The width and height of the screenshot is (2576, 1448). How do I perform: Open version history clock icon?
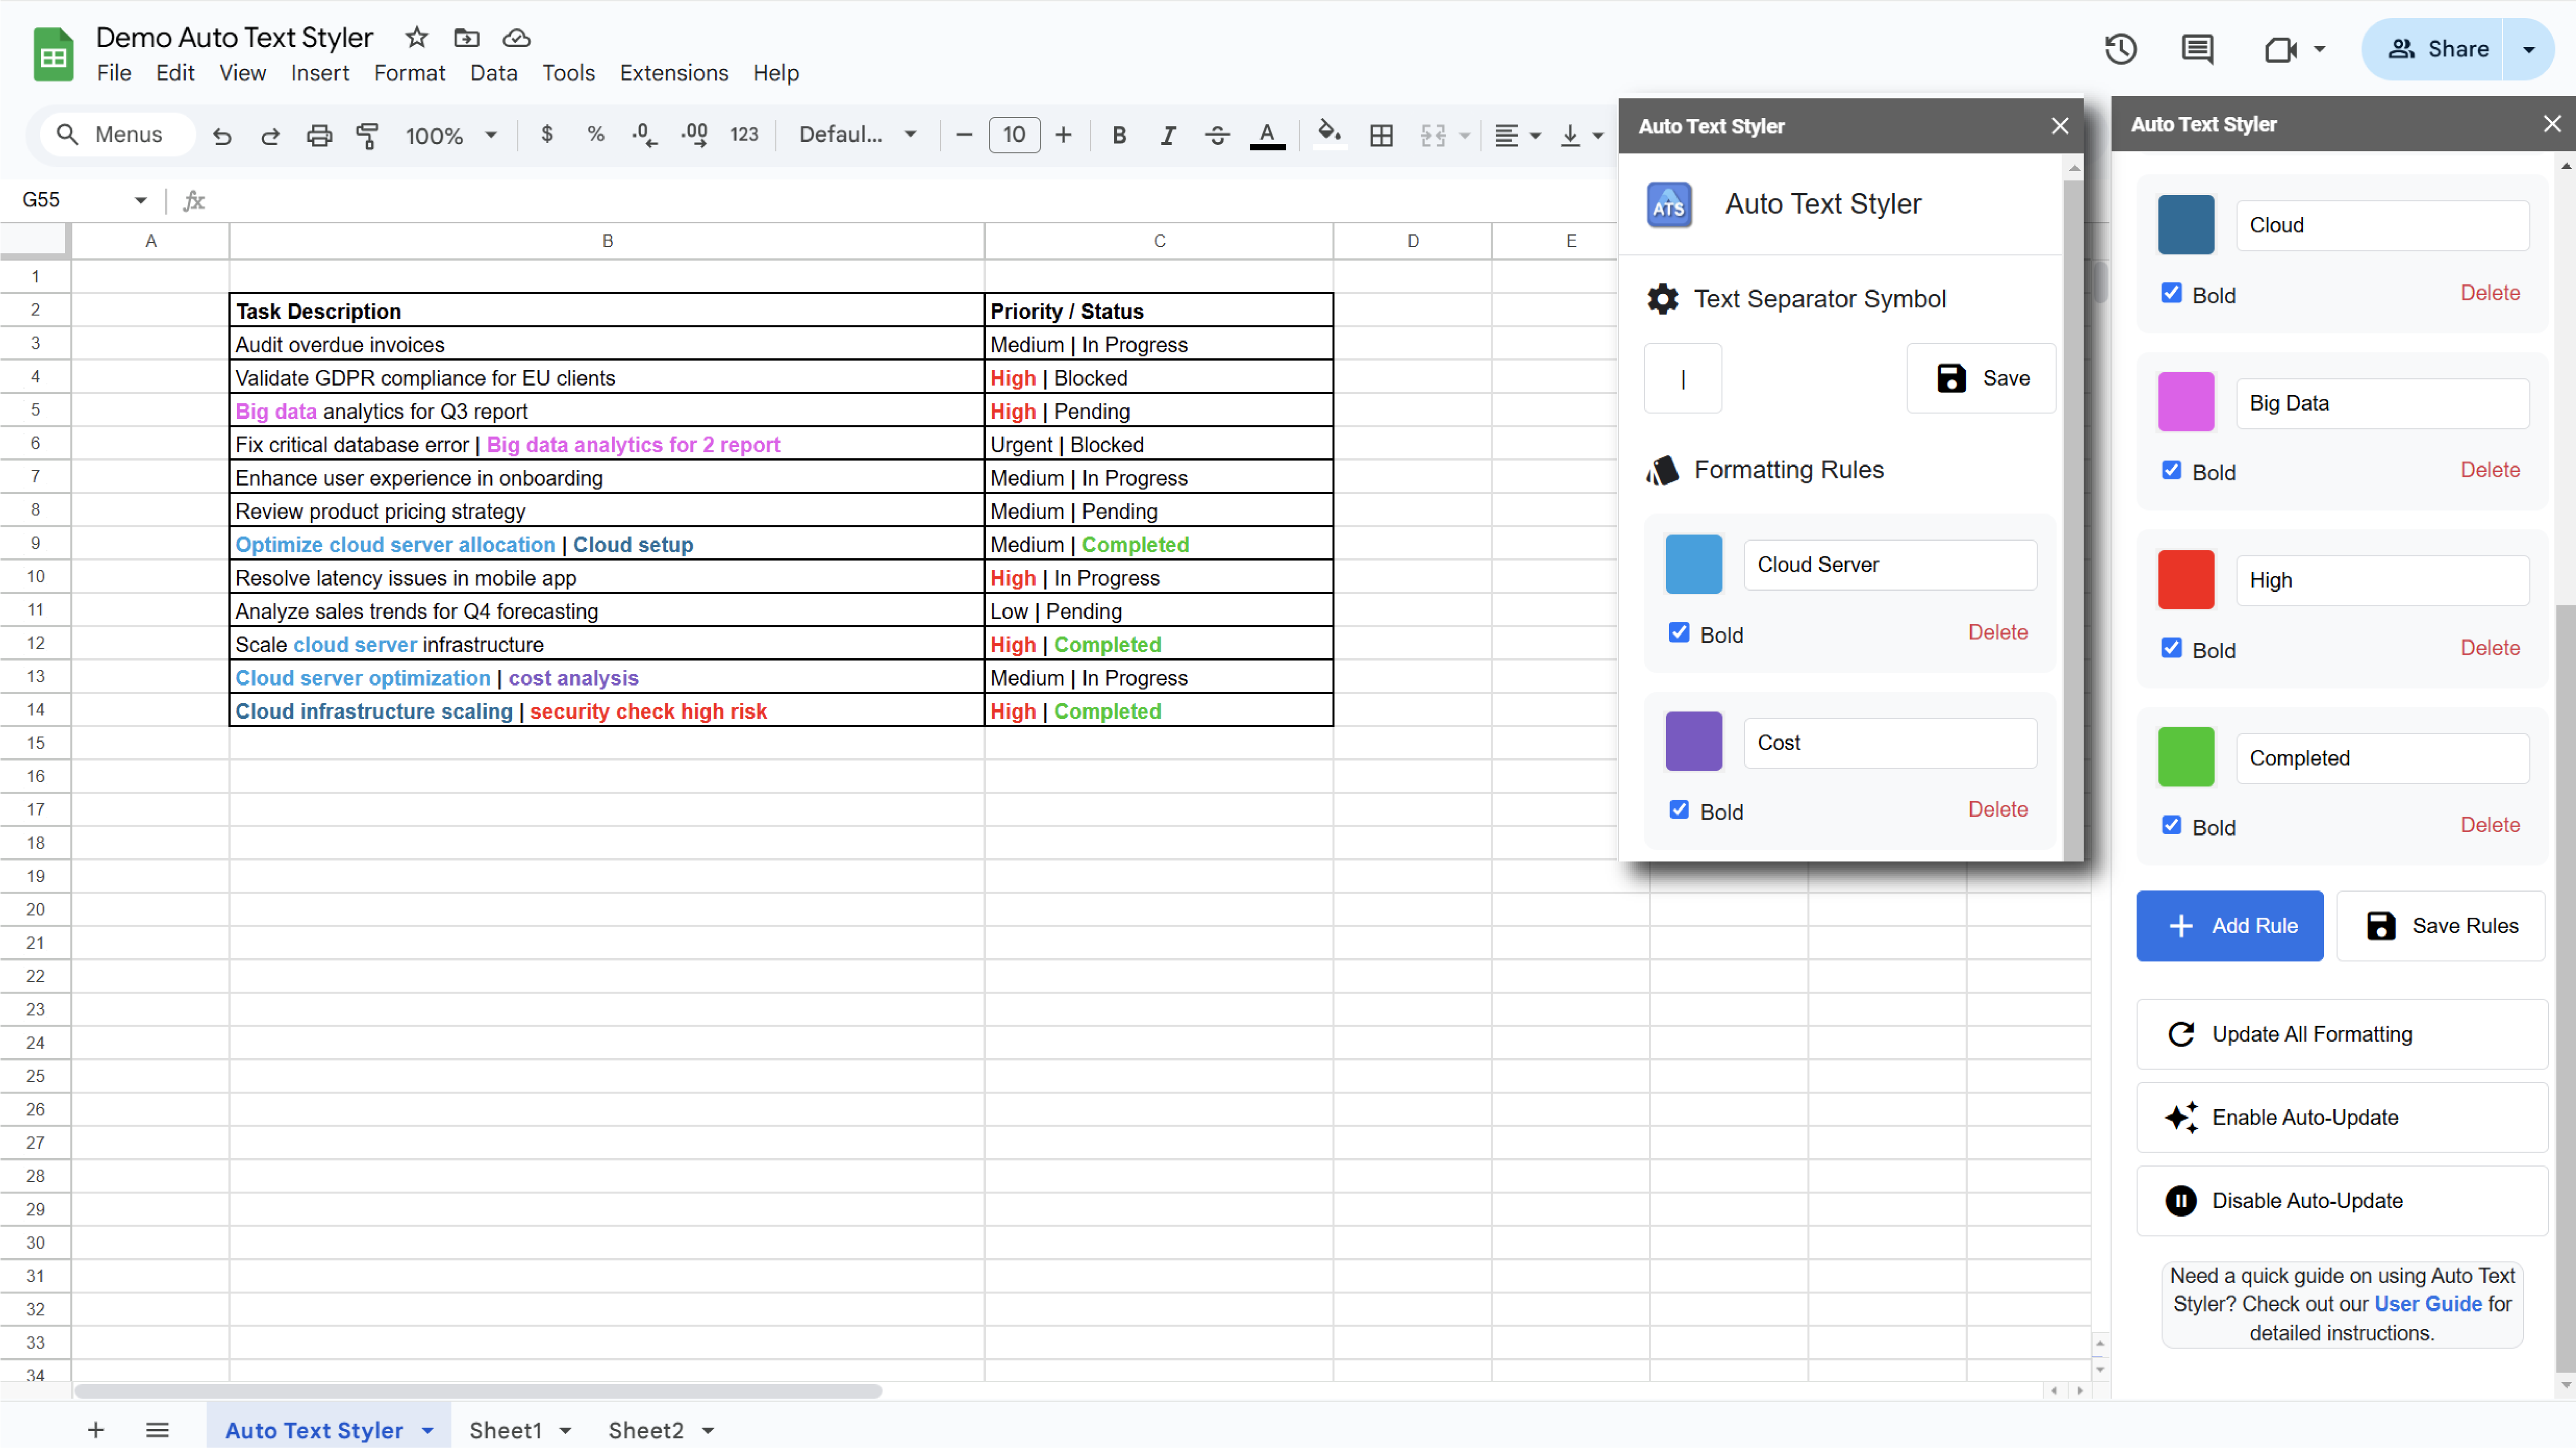coord(2120,49)
